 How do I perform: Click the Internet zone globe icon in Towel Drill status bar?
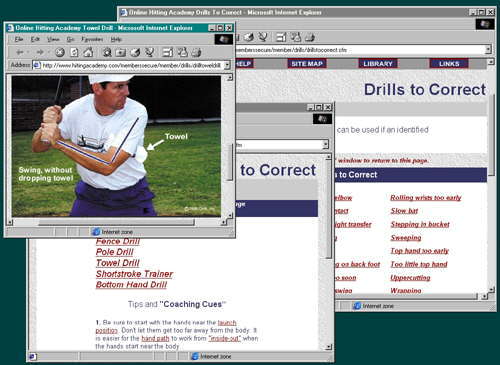coord(96,232)
